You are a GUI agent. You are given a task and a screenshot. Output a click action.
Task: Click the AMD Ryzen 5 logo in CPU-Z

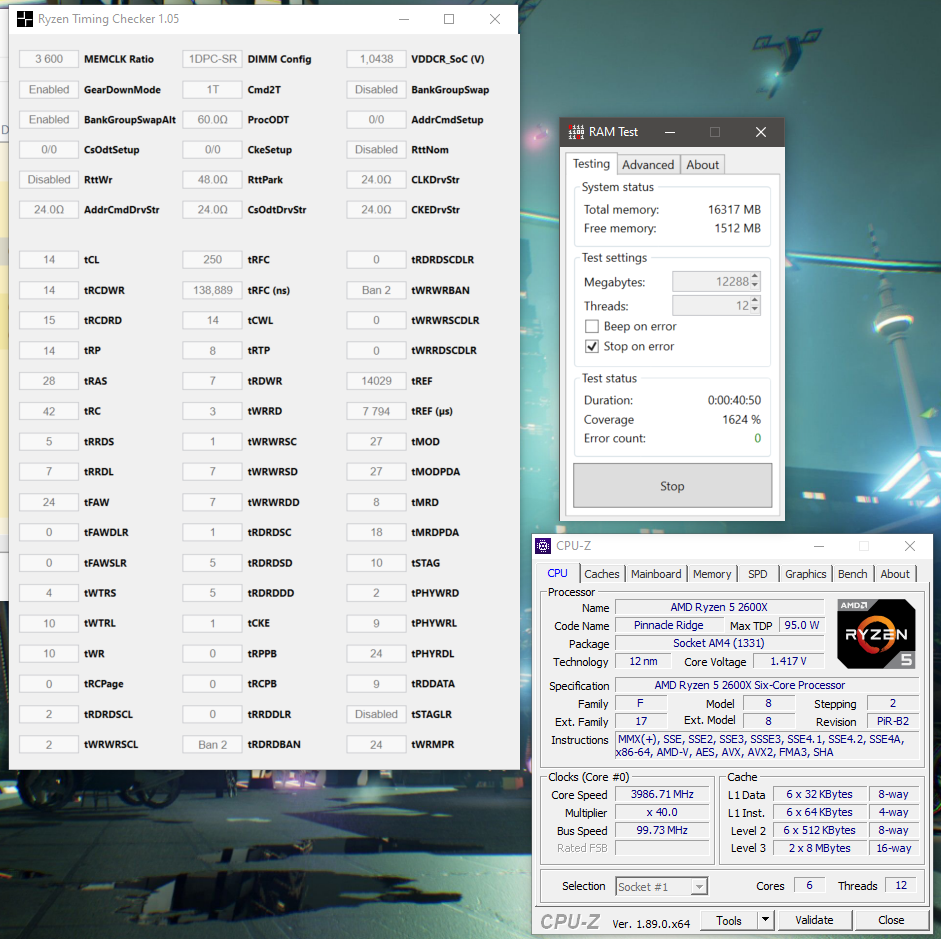point(876,634)
